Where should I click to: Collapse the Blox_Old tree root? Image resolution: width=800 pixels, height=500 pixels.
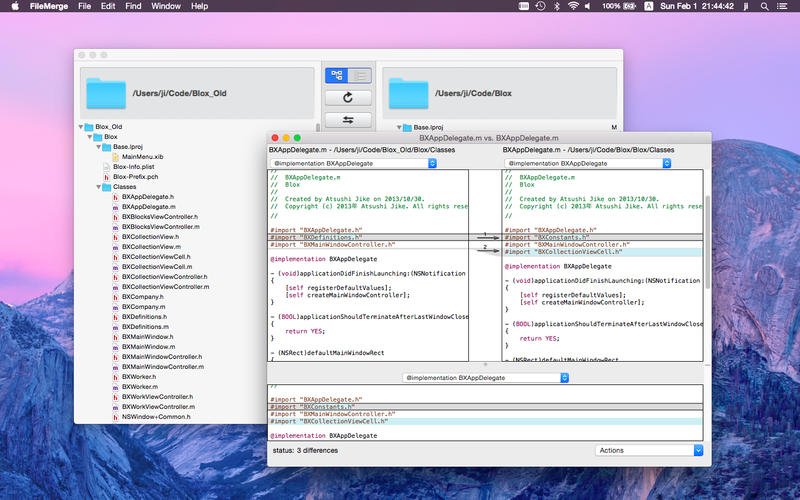(81, 127)
